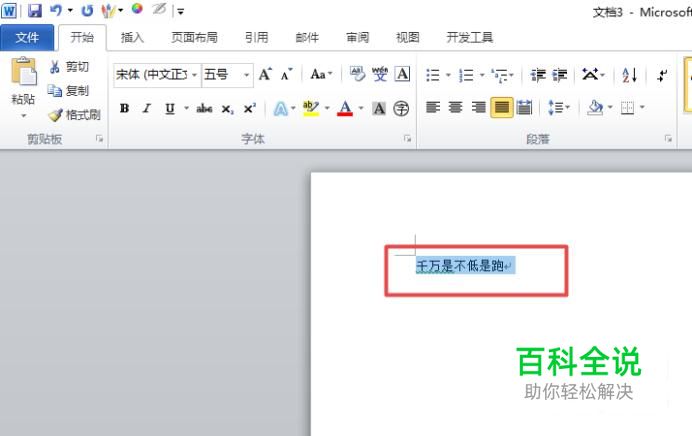Image resolution: width=692 pixels, height=436 pixels.
Task: Switch to the 邮件 Mailings tab
Action: pos(307,38)
